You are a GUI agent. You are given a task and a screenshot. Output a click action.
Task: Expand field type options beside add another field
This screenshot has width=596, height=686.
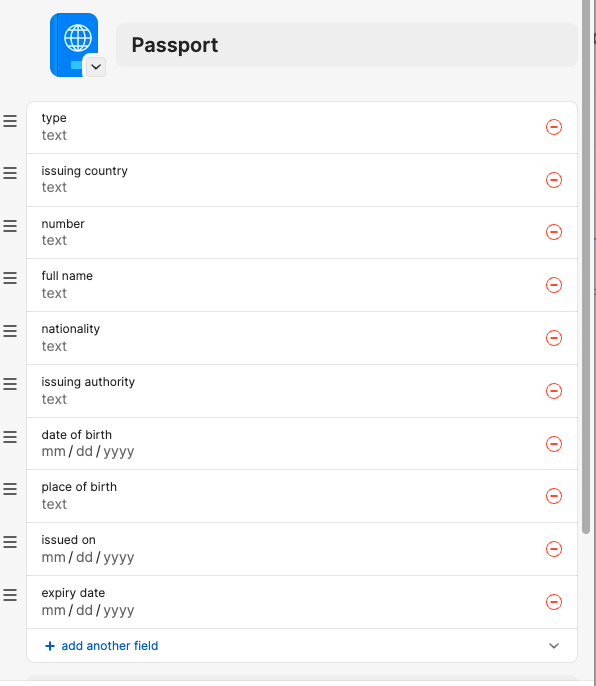[554, 646]
